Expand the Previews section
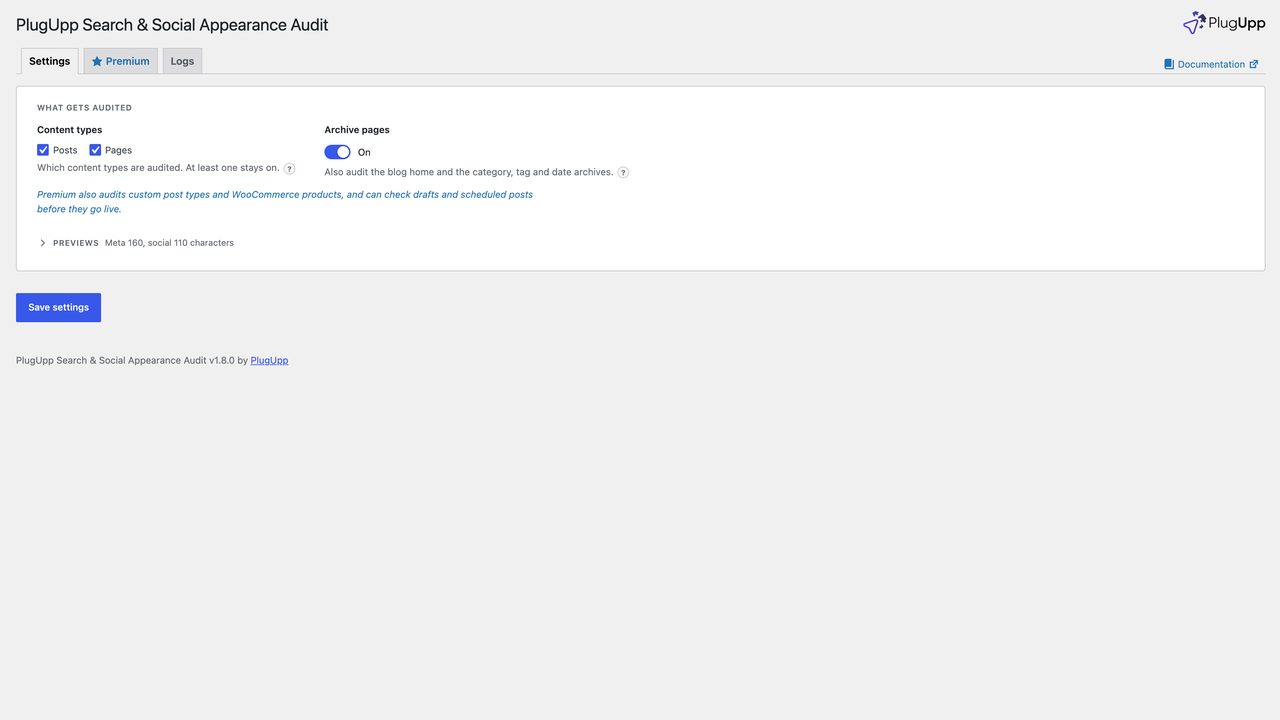This screenshot has height=720, width=1280. pyautogui.click(x=136, y=243)
